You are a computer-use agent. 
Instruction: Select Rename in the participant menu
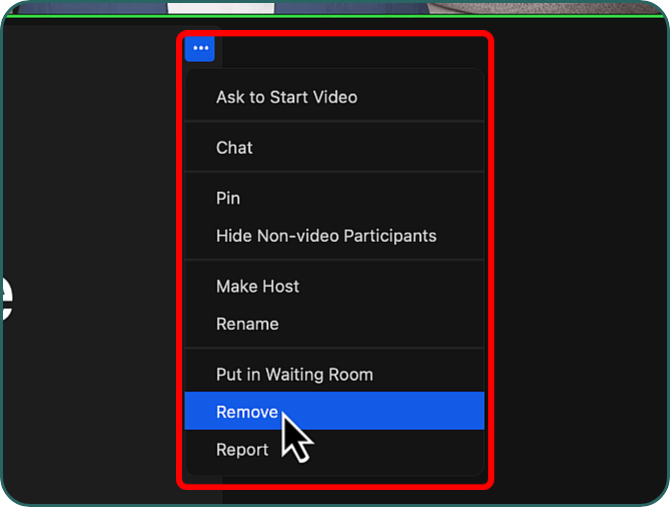(x=334, y=324)
